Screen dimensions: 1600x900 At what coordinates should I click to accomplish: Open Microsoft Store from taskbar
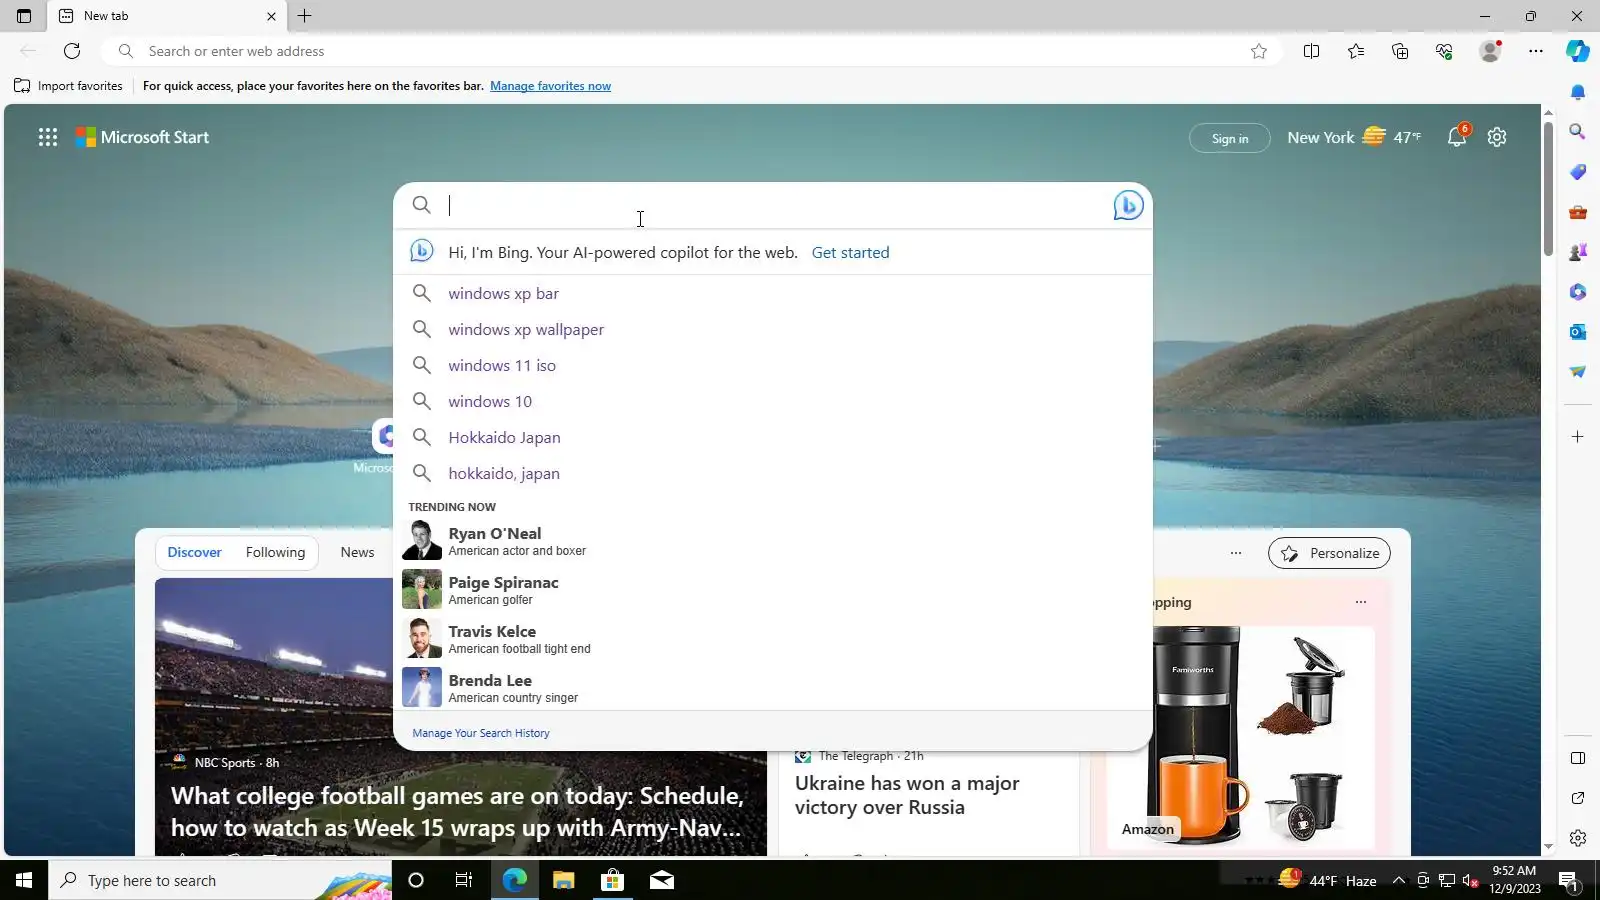[x=612, y=880]
